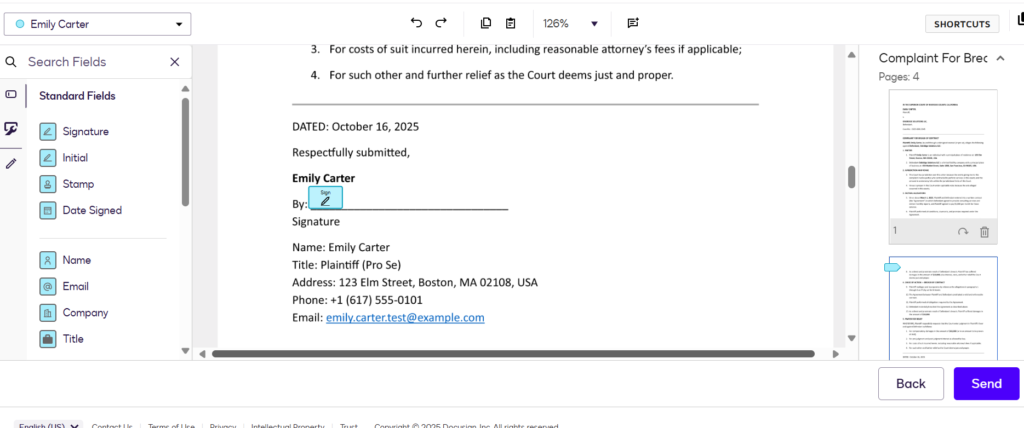Select the Signature field

click(x=85, y=131)
